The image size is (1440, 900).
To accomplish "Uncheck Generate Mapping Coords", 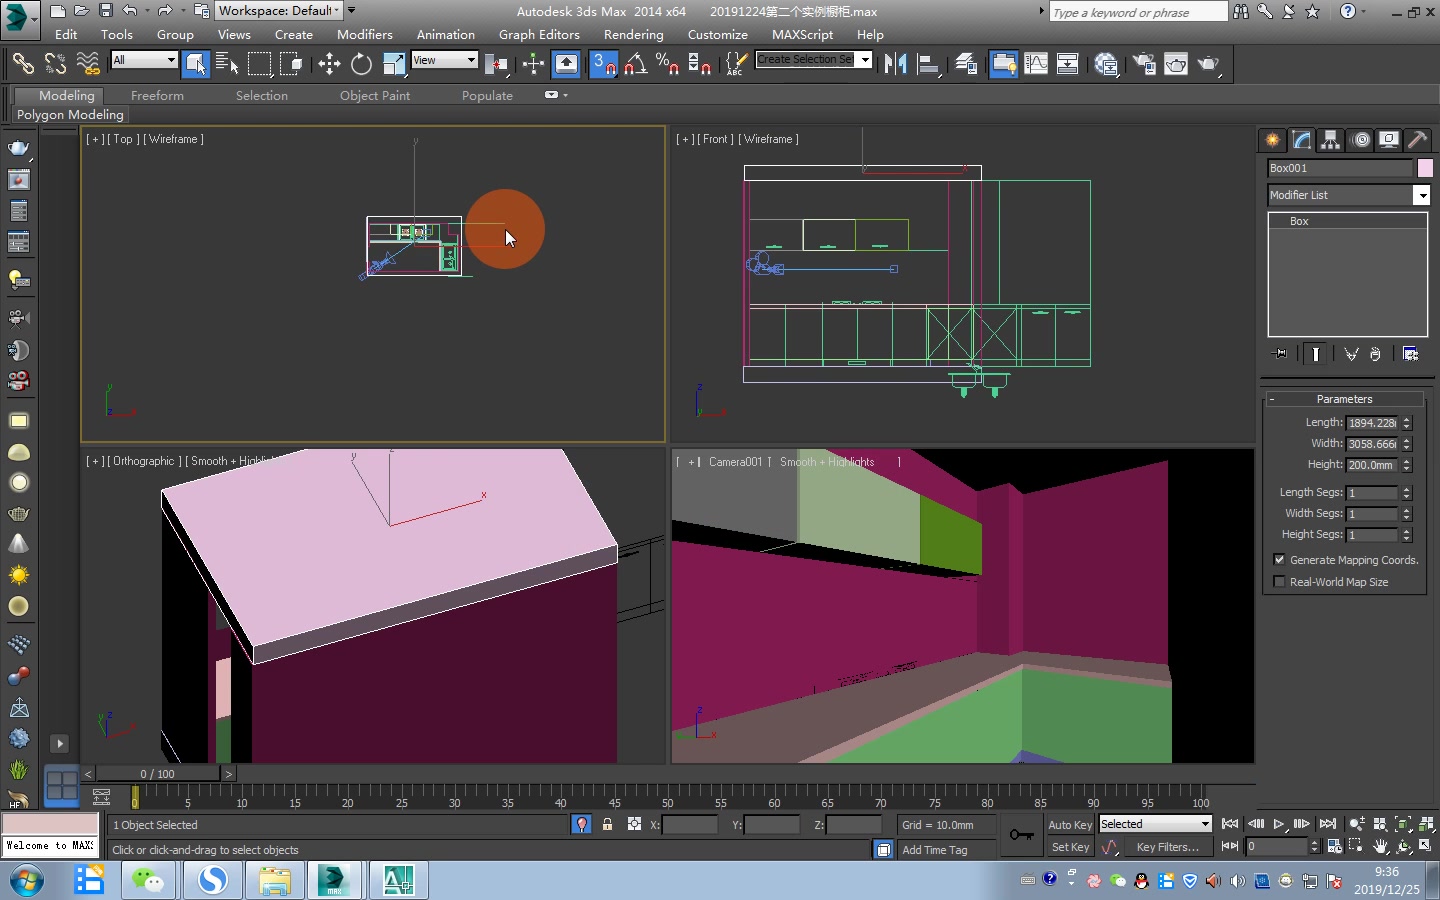I will [1279, 560].
